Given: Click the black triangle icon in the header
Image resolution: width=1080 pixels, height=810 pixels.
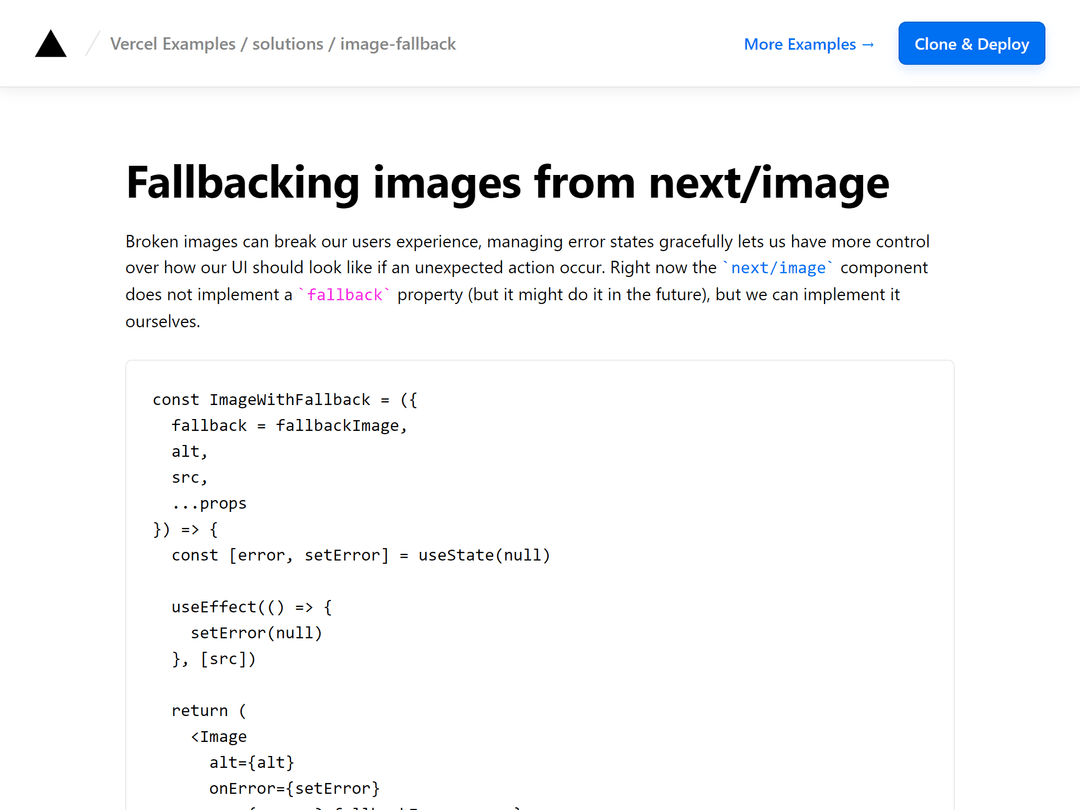Looking at the screenshot, I should (50, 43).
